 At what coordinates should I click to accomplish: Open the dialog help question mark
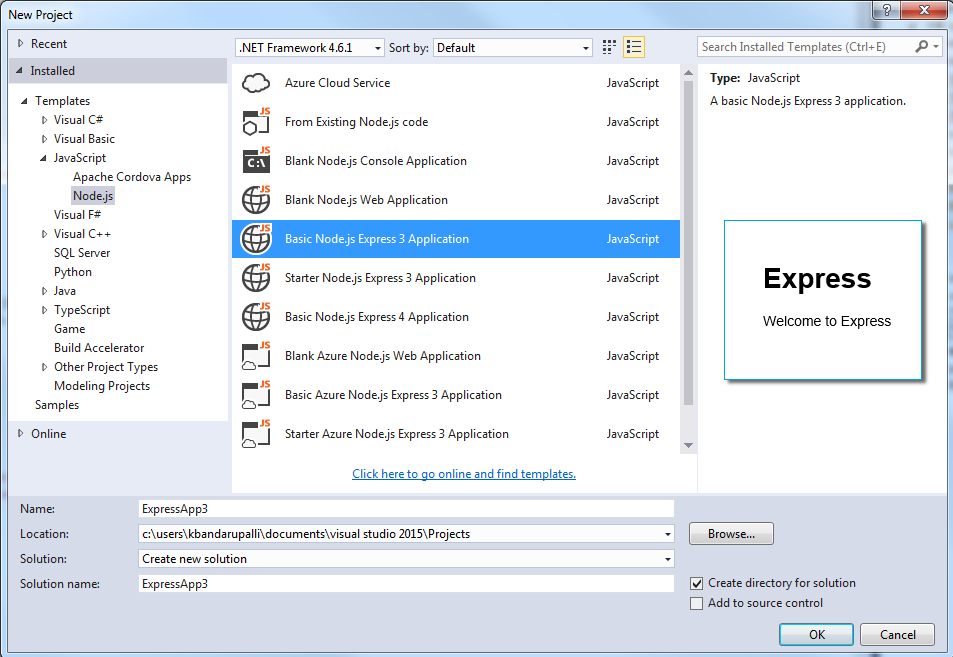pos(887,10)
